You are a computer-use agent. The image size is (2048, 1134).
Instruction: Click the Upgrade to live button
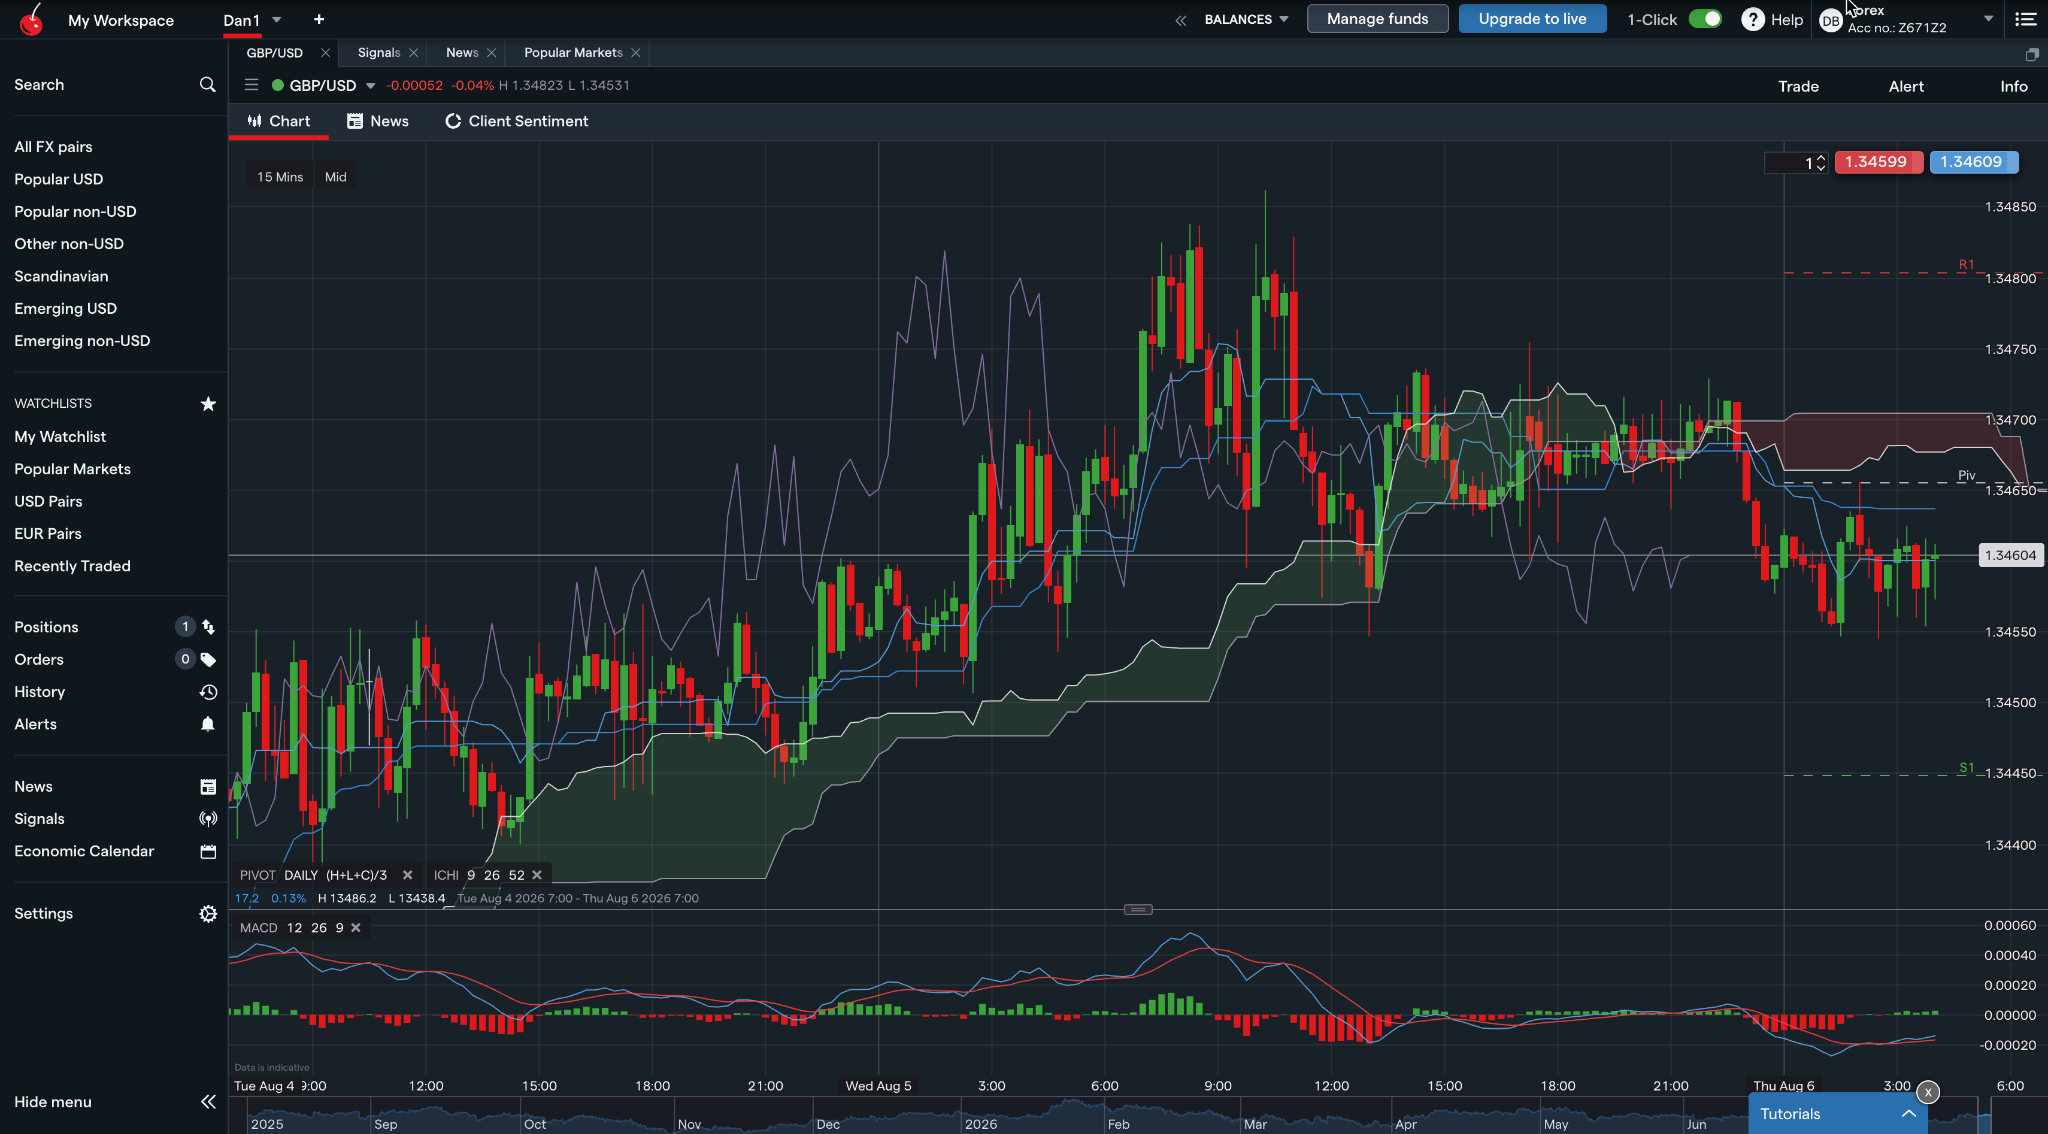[x=1532, y=19]
